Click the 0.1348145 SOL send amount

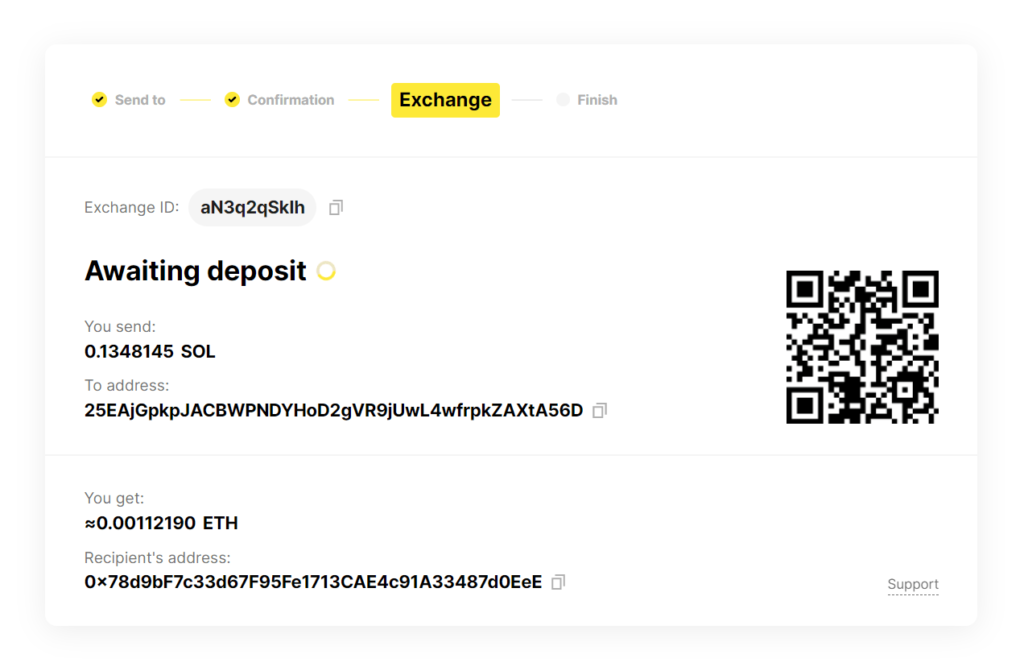point(150,352)
